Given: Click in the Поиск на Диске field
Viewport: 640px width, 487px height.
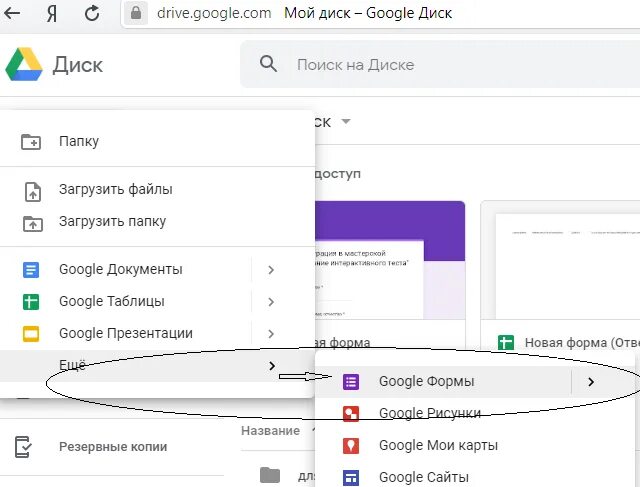Looking at the screenshot, I should 441,64.
